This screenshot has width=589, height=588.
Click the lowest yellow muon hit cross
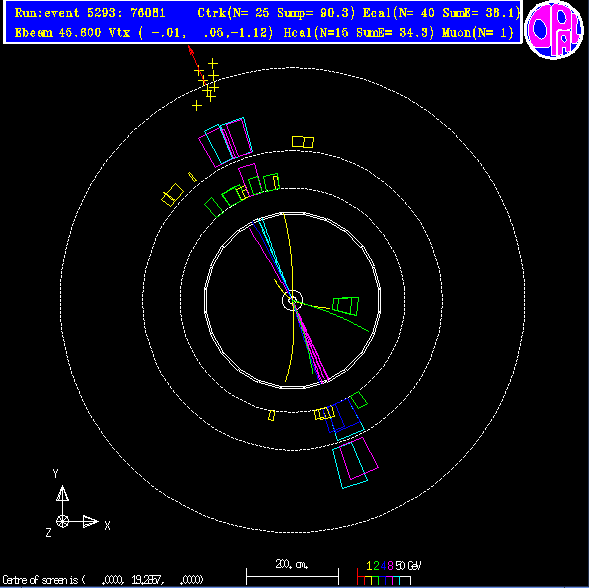pos(197,106)
